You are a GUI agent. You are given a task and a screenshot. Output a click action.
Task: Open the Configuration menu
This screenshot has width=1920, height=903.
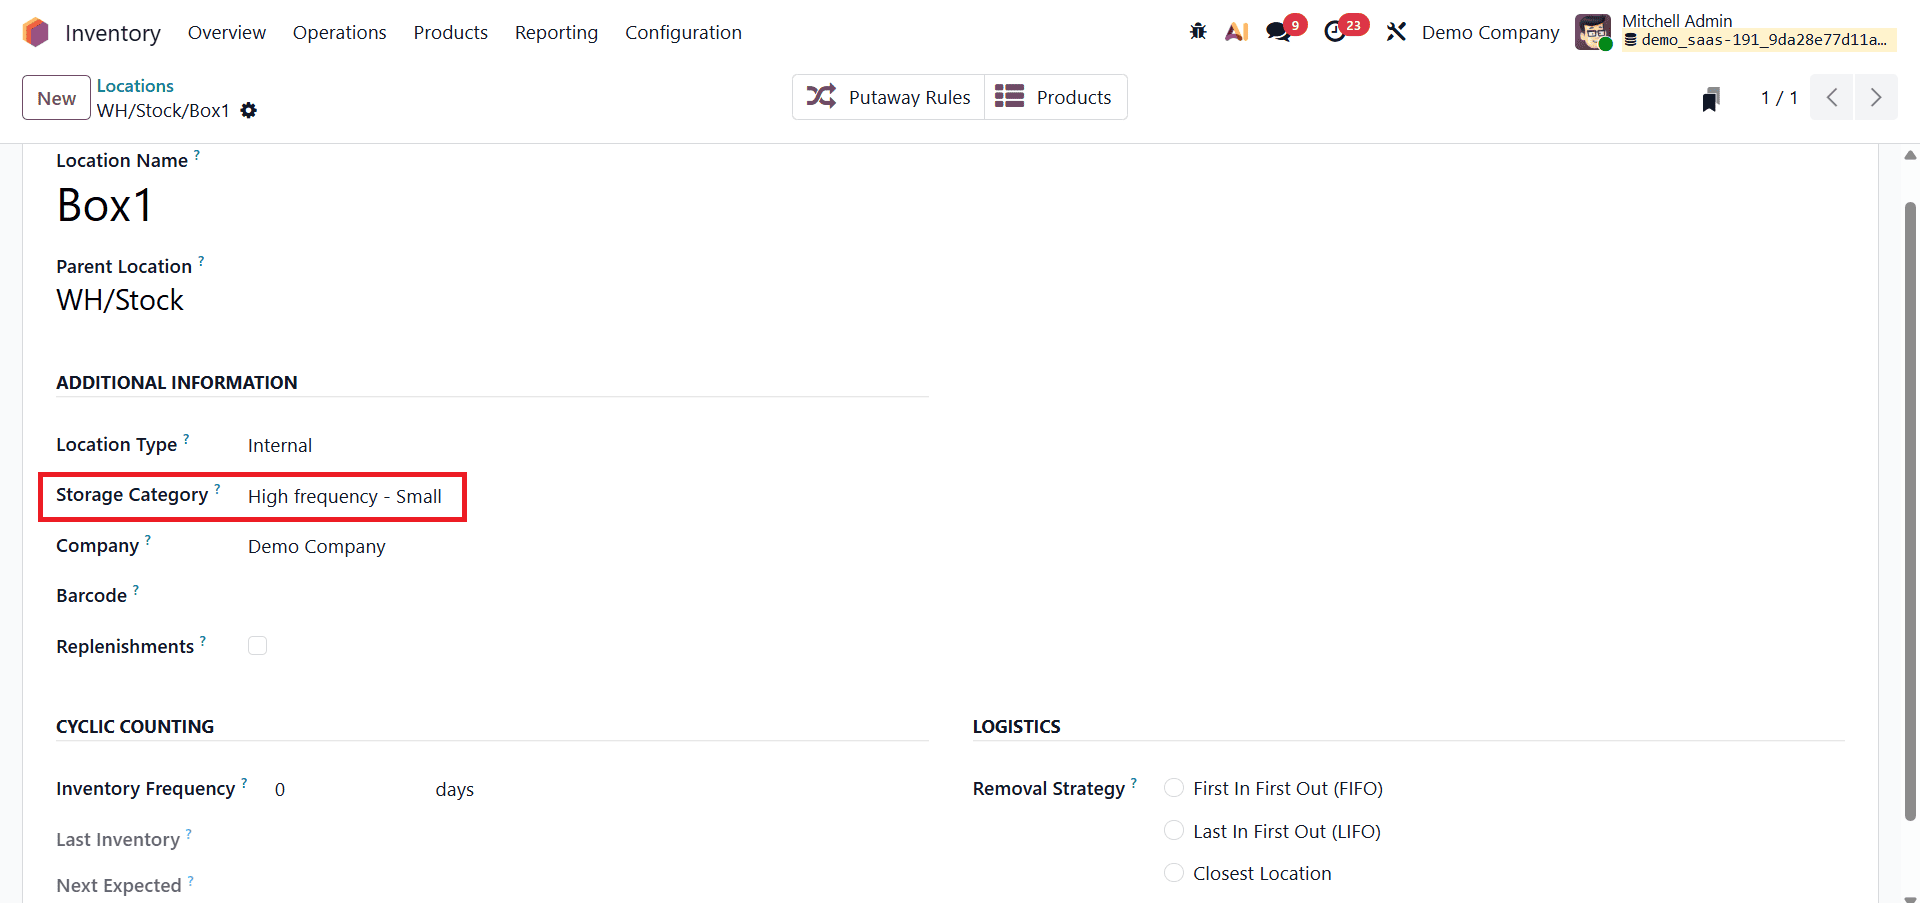coord(683,32)
